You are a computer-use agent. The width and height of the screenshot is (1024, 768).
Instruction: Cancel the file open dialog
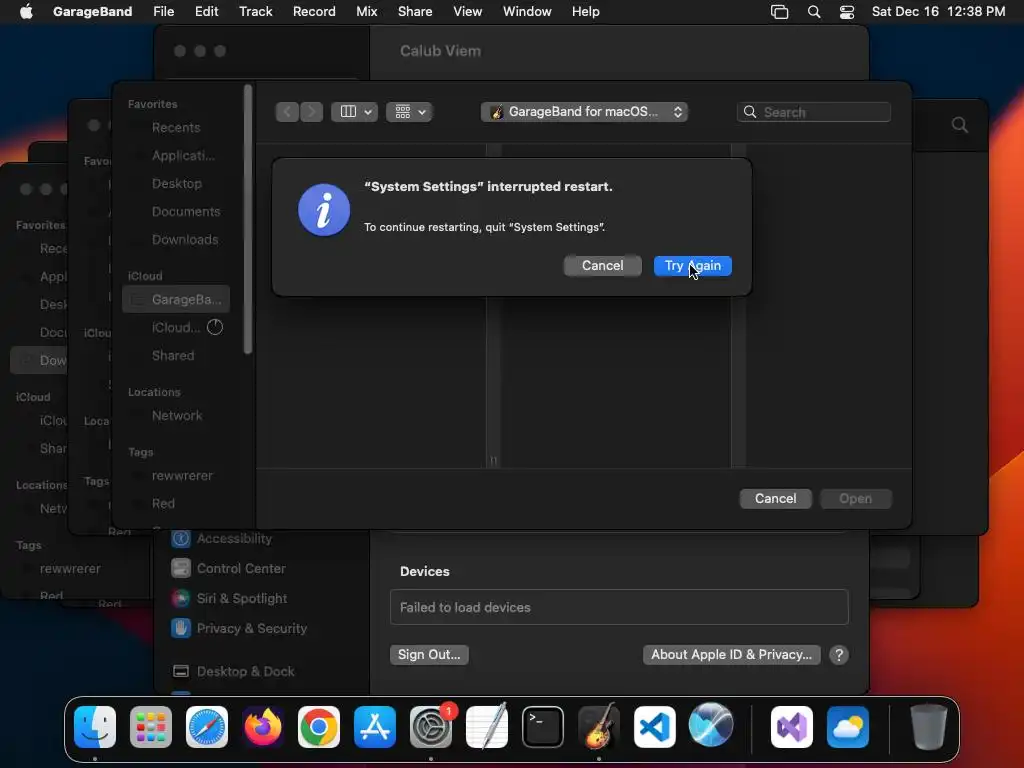pyautogui.click(x=775, y=498)
